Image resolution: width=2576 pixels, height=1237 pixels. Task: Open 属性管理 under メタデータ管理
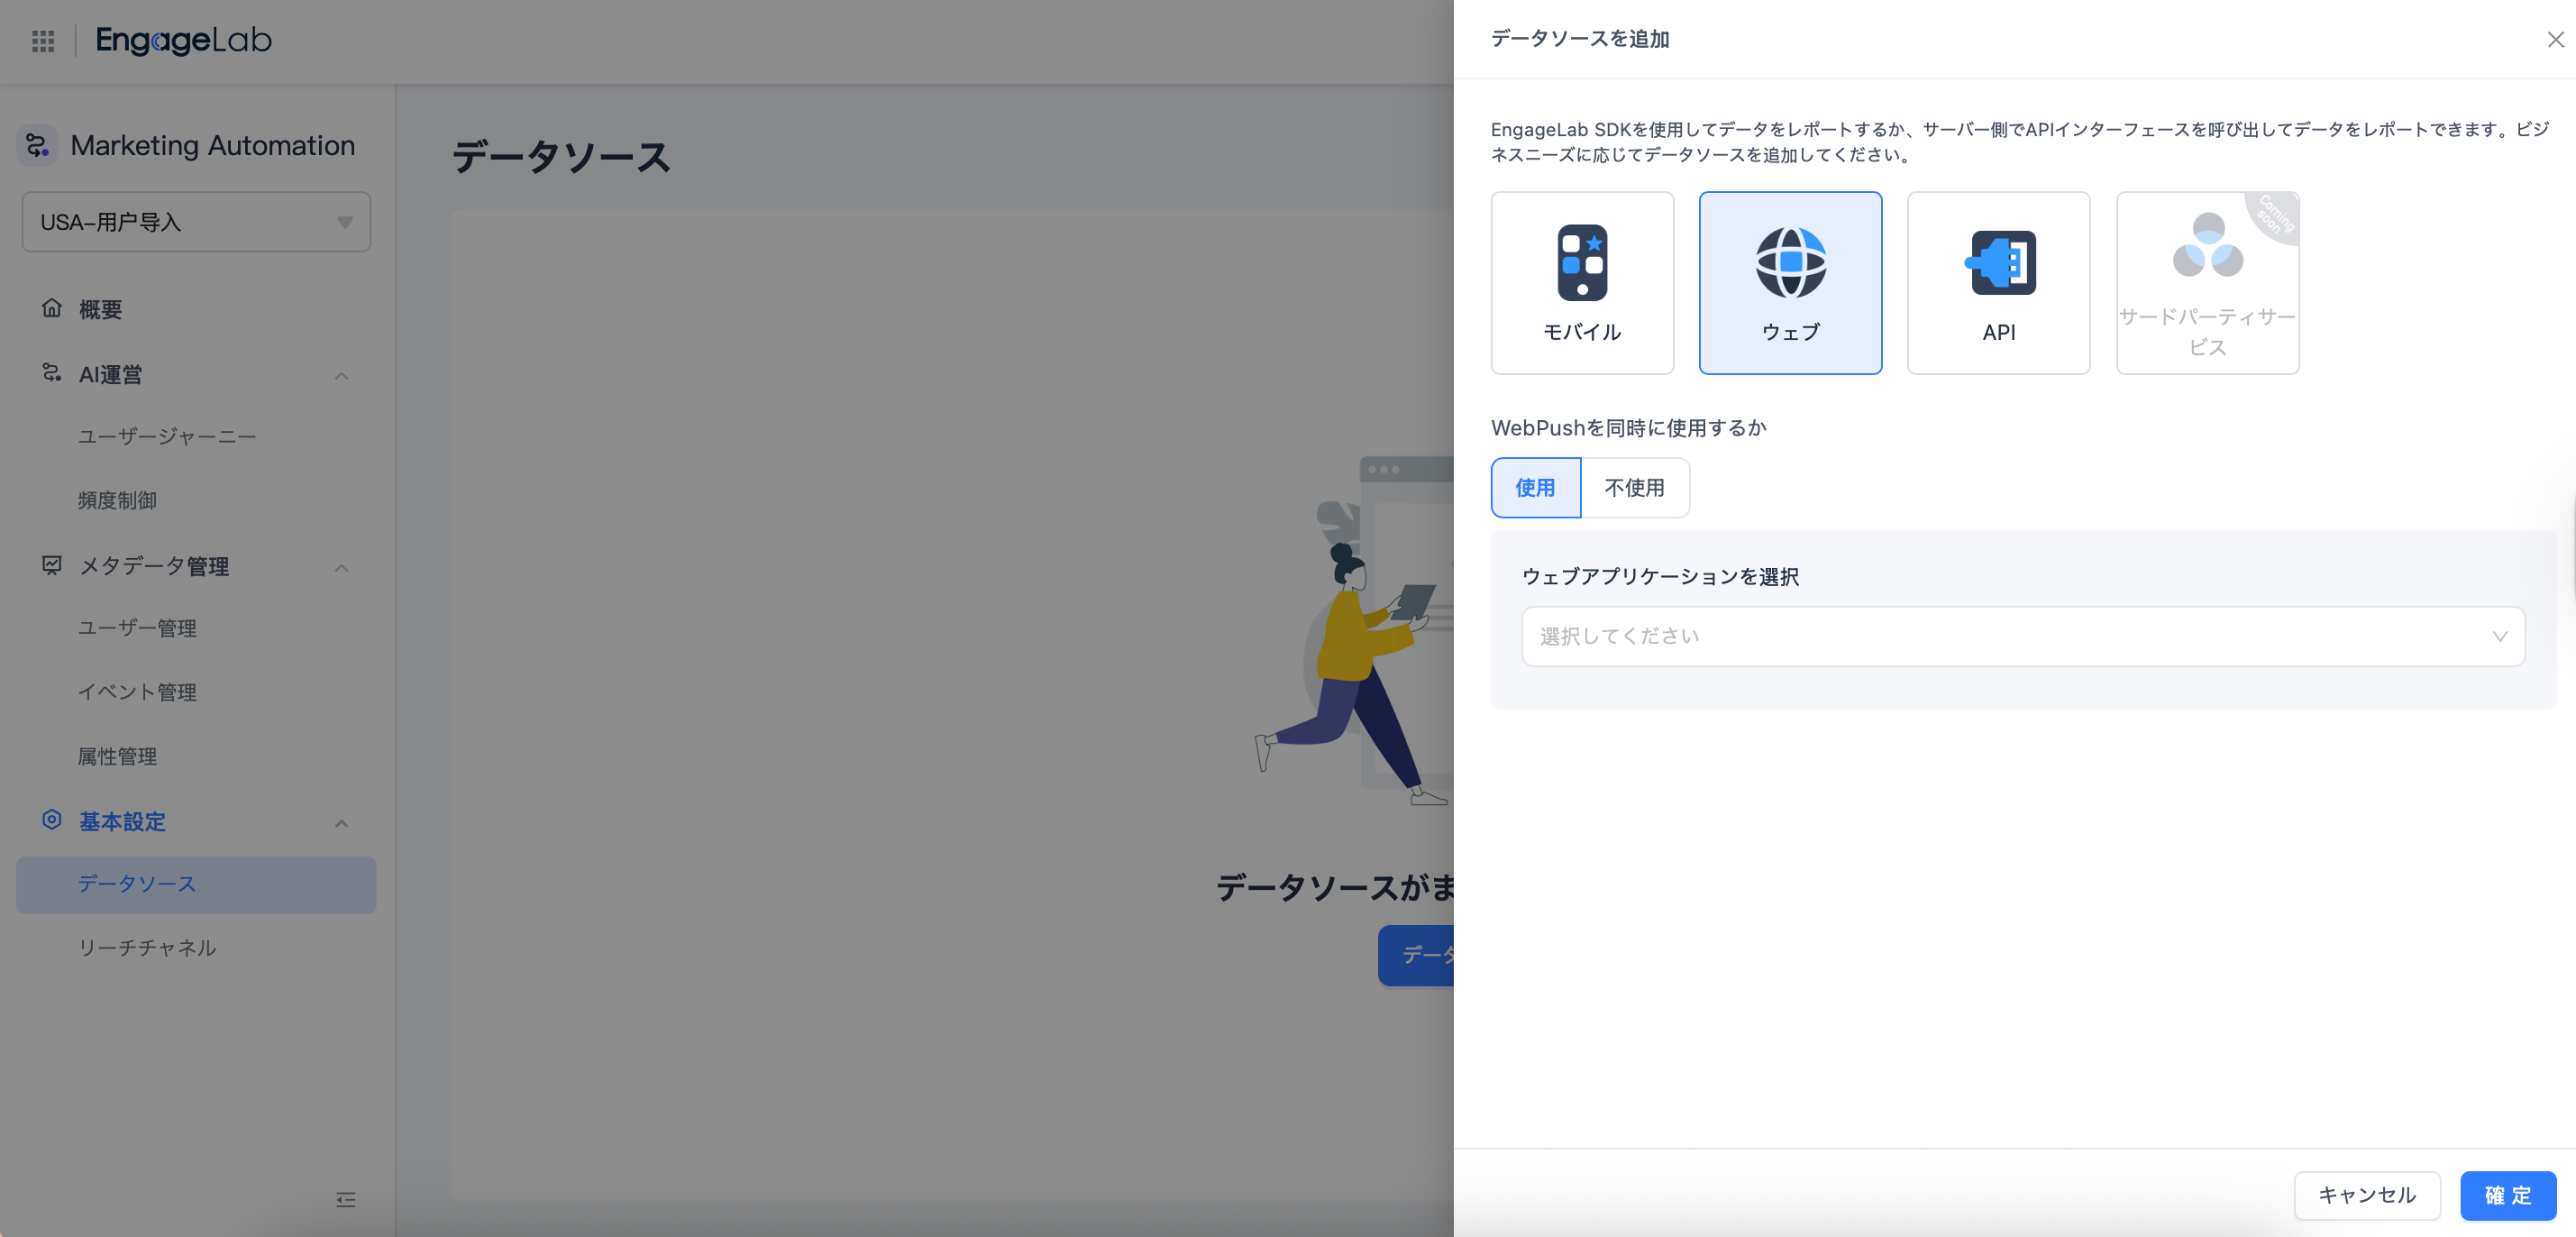117,757
